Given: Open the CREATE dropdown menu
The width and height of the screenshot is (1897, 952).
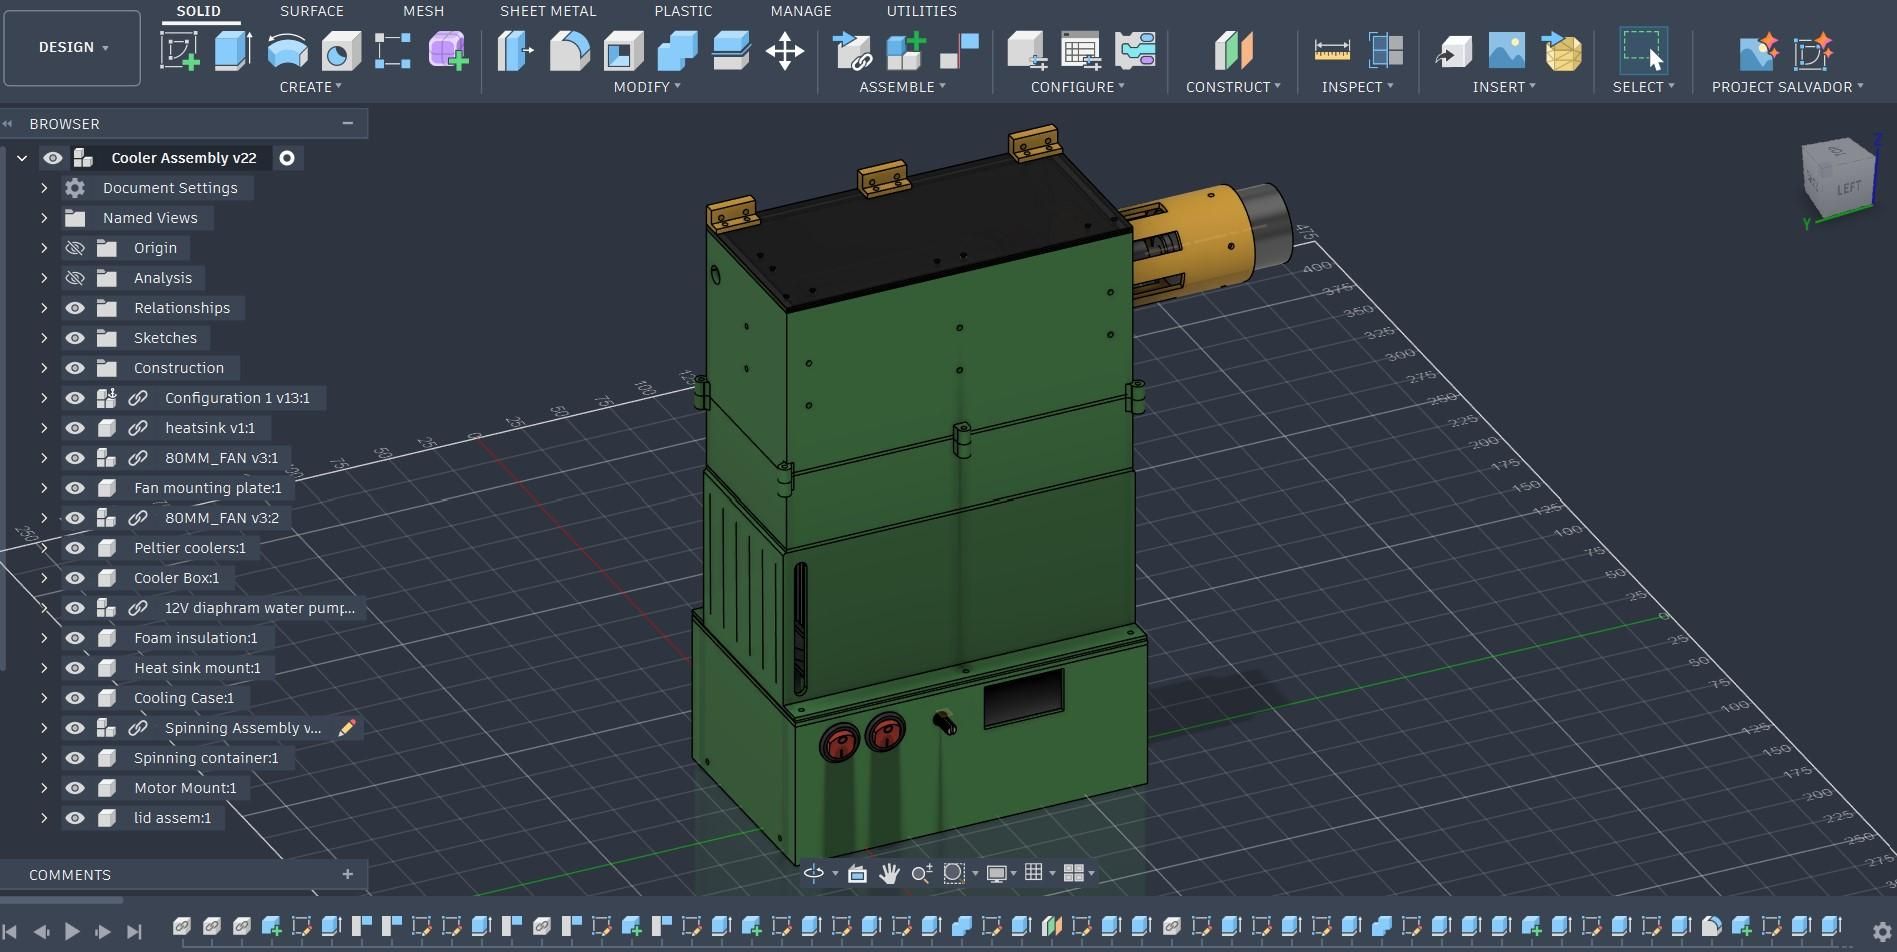Looking at the screenshot, I should coord(310,87).
